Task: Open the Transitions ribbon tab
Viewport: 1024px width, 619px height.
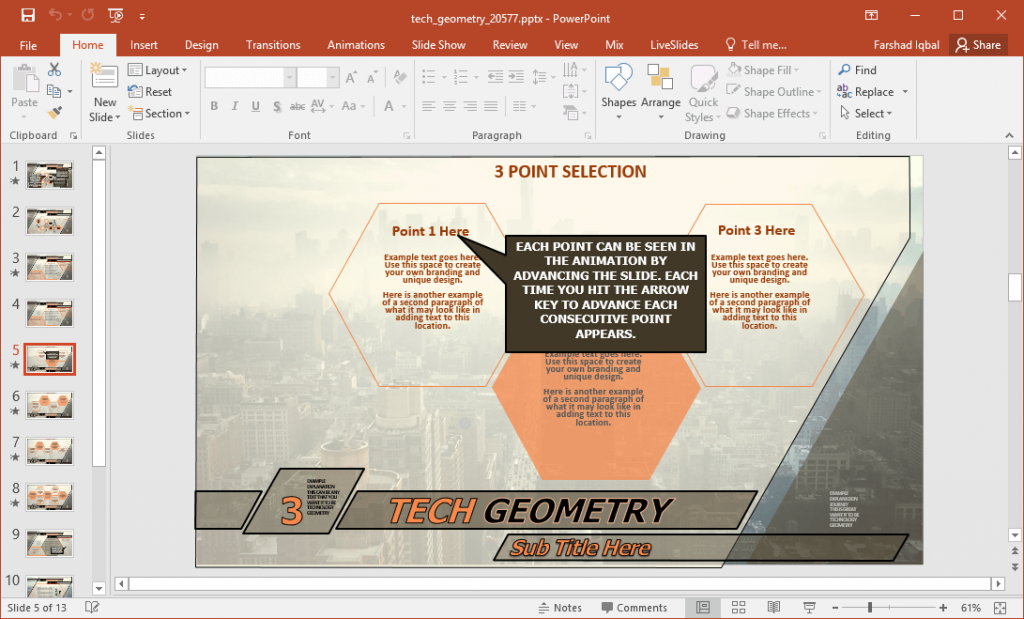Action: point(273,44)
